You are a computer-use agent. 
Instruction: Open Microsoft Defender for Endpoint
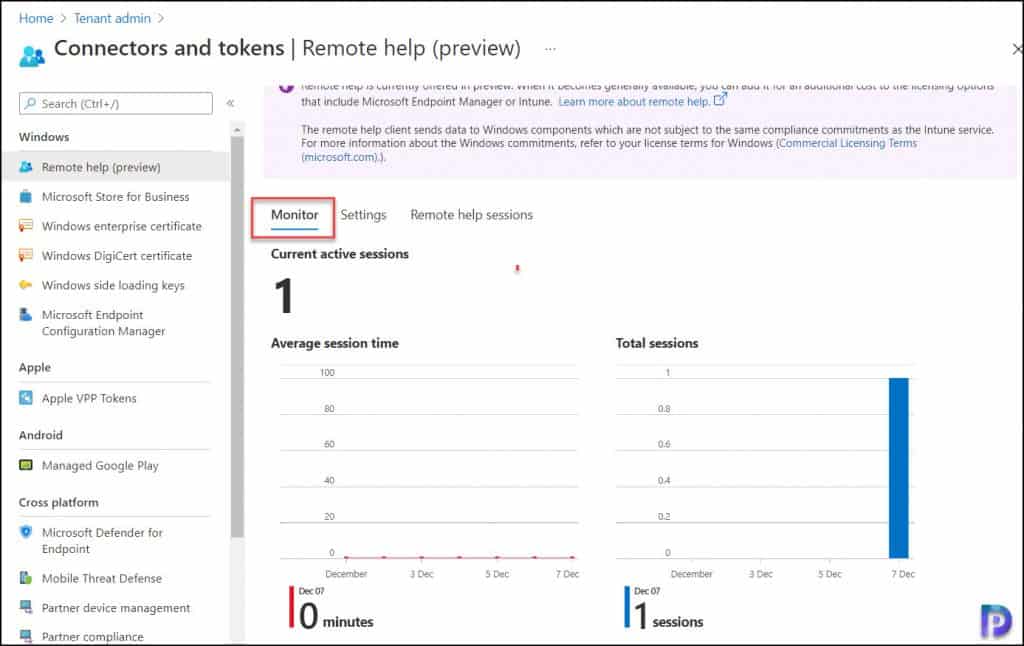point(102,540)
